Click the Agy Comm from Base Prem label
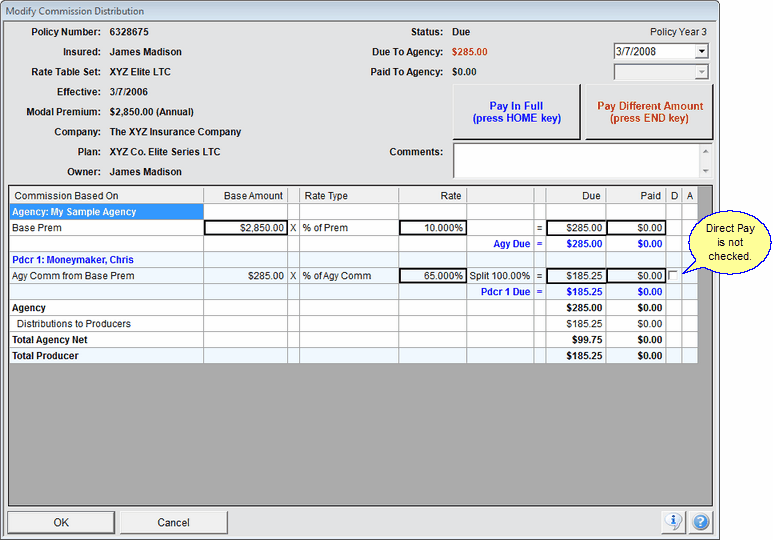 (x=73, y=276)
